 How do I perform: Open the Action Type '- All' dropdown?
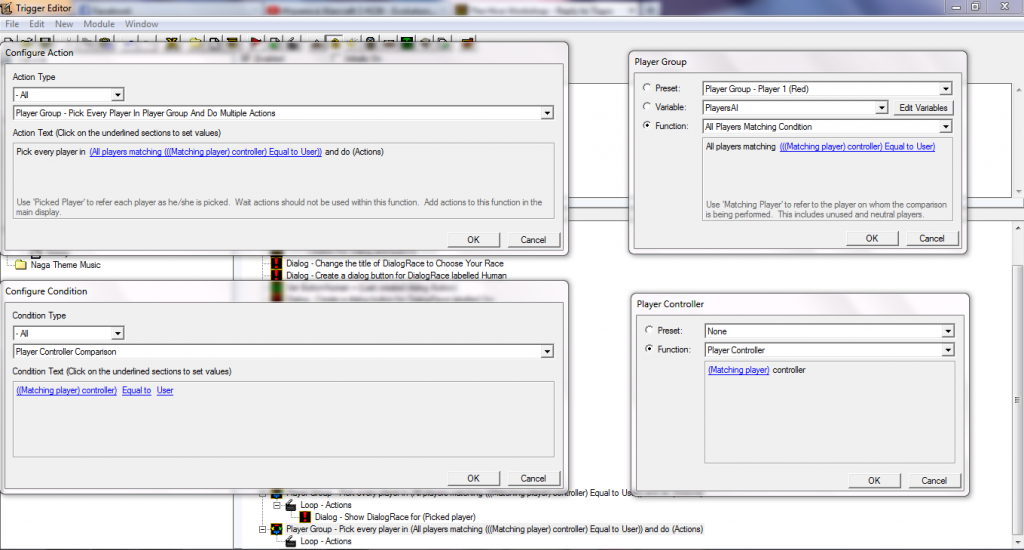(x=118, y=95)
